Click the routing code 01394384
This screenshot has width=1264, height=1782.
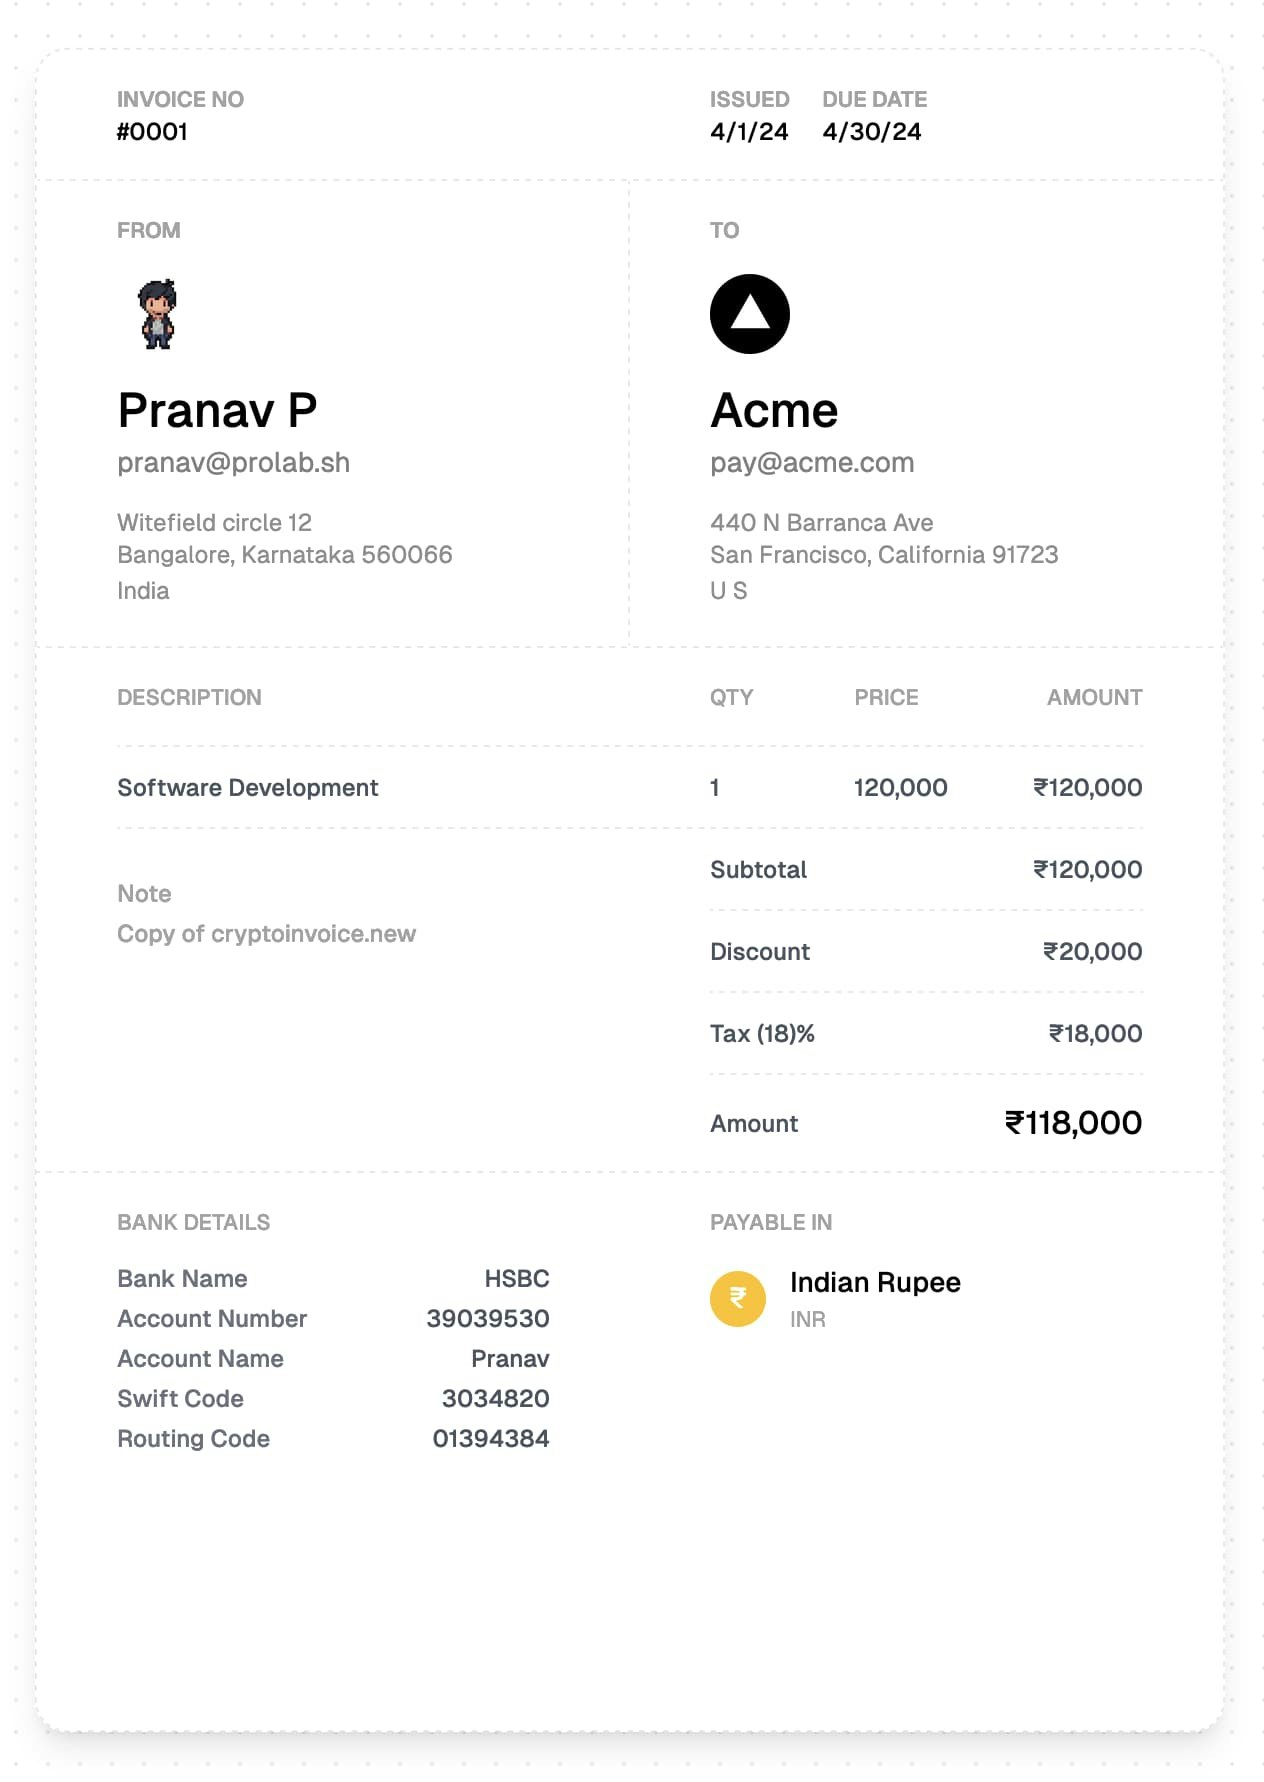coord(491,1439)
